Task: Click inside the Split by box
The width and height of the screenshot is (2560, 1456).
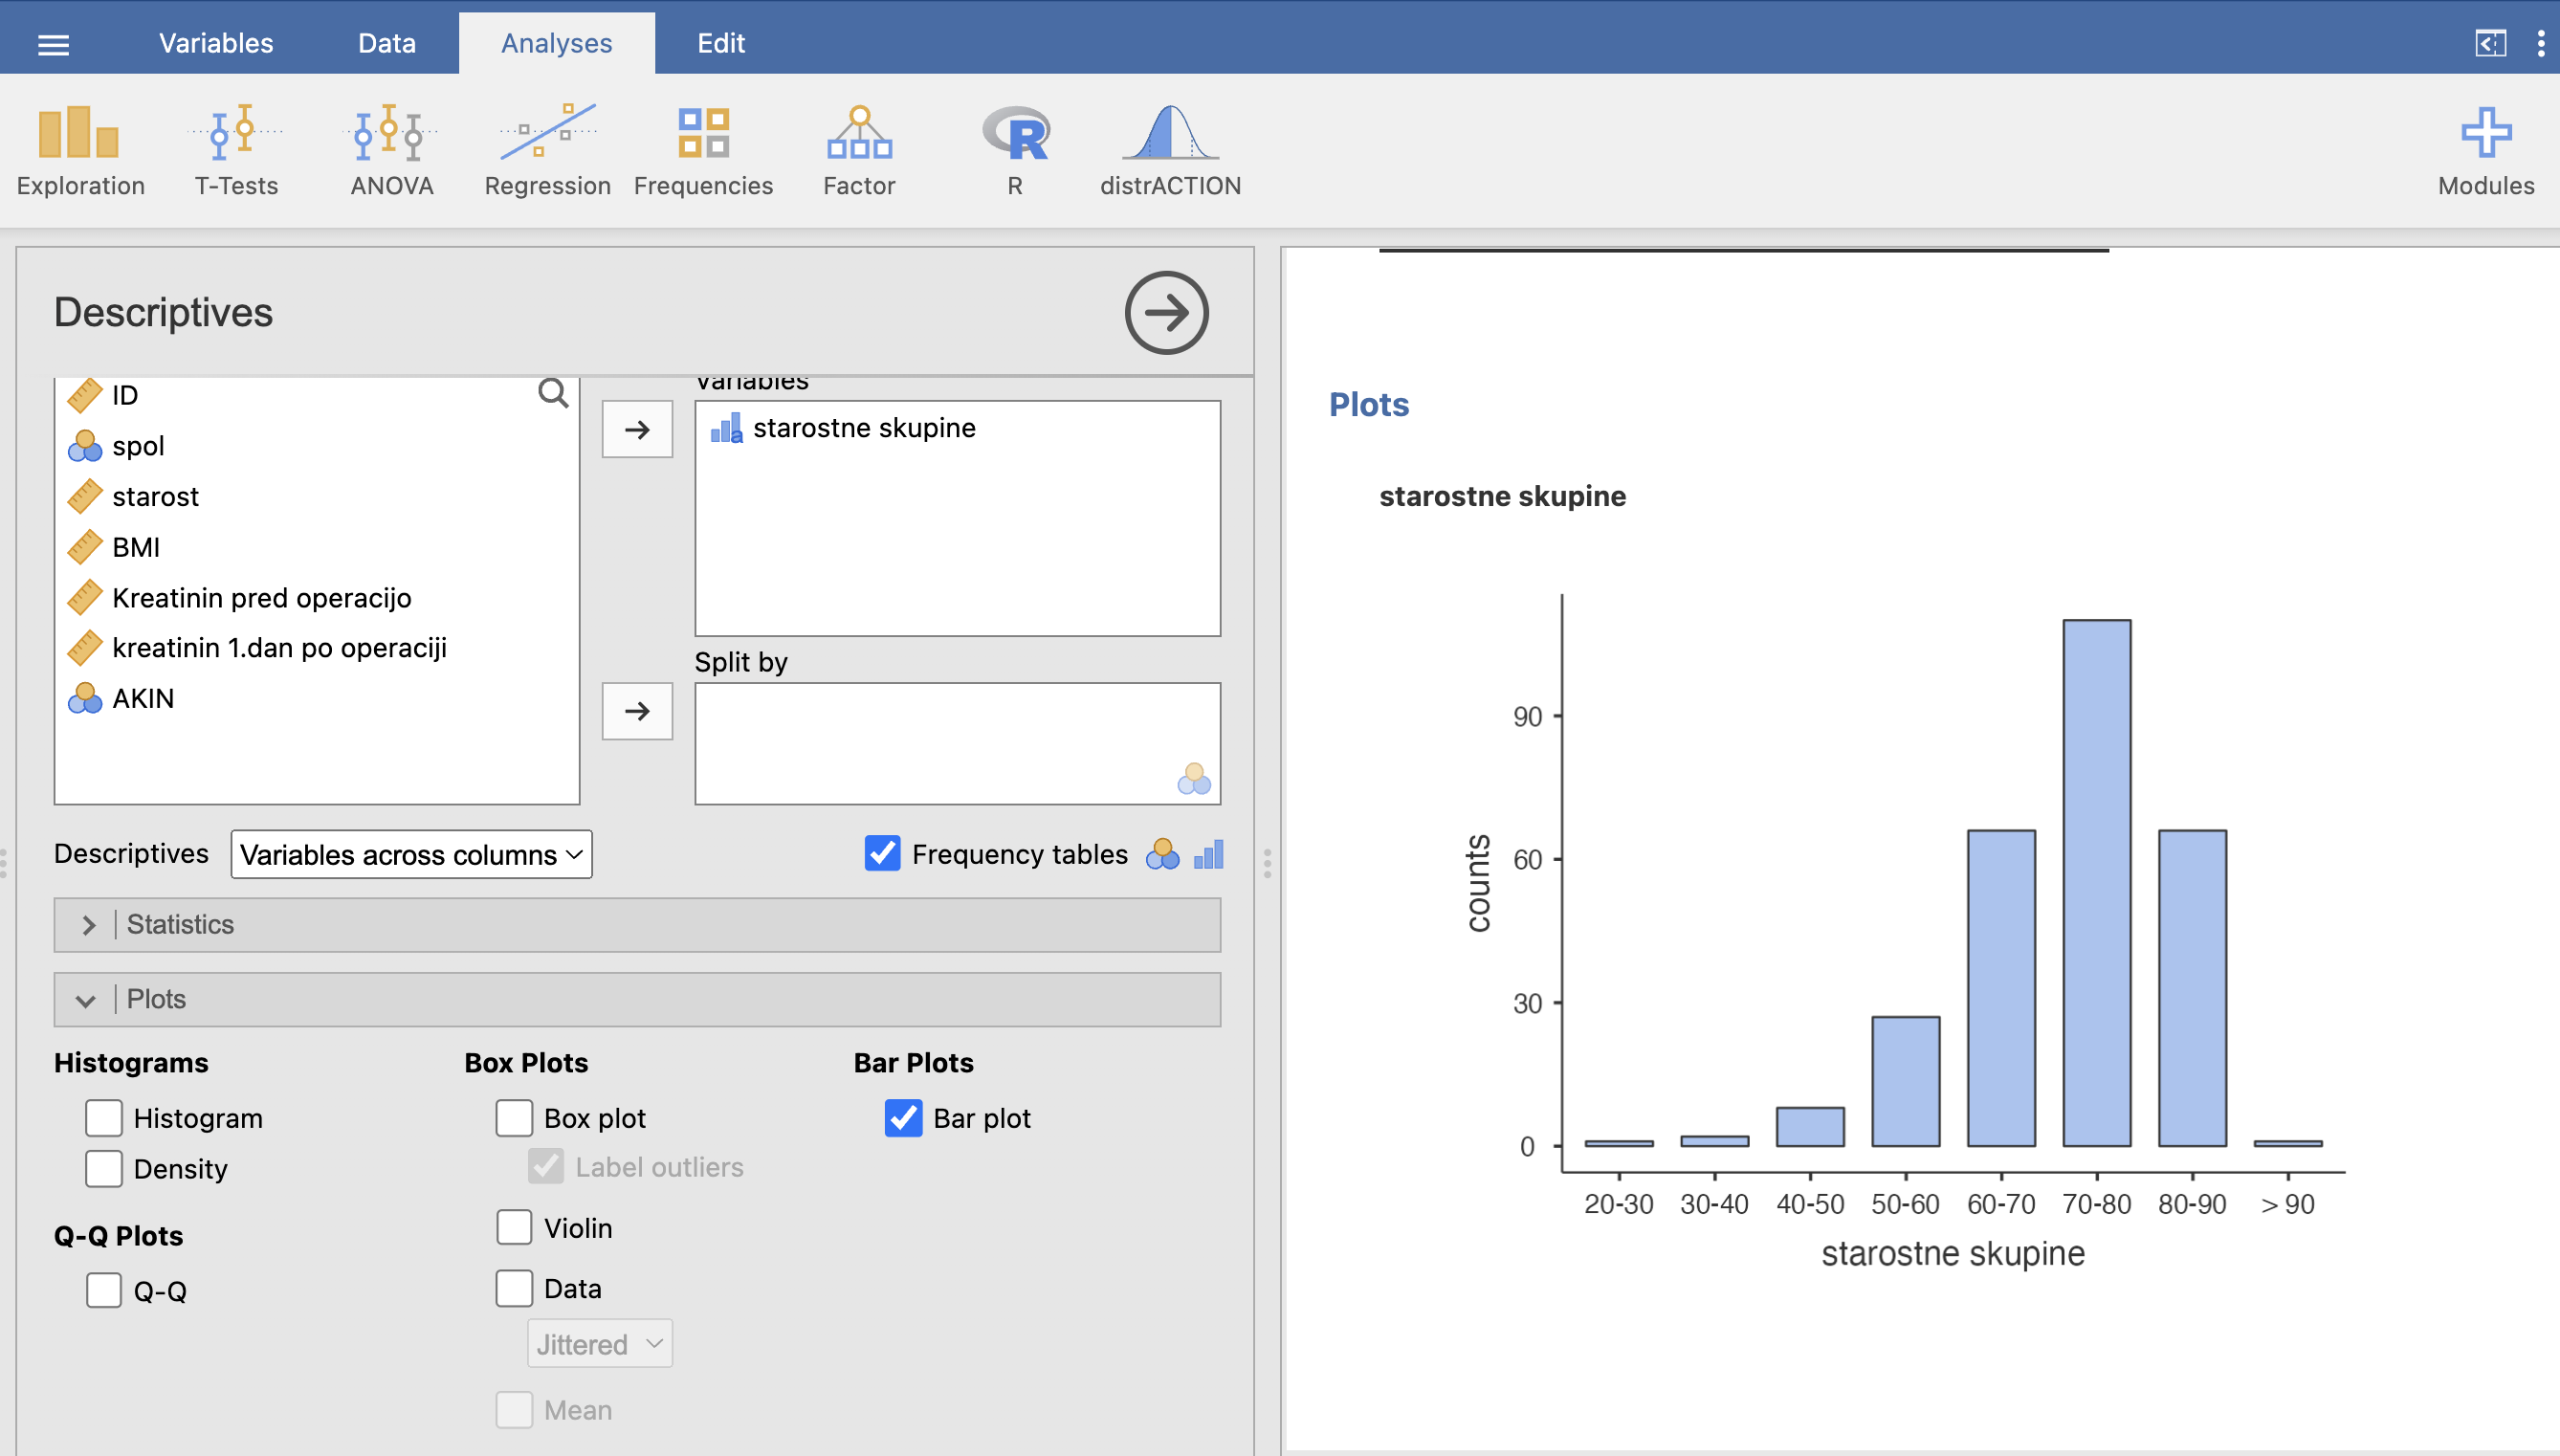Action: 957,743
